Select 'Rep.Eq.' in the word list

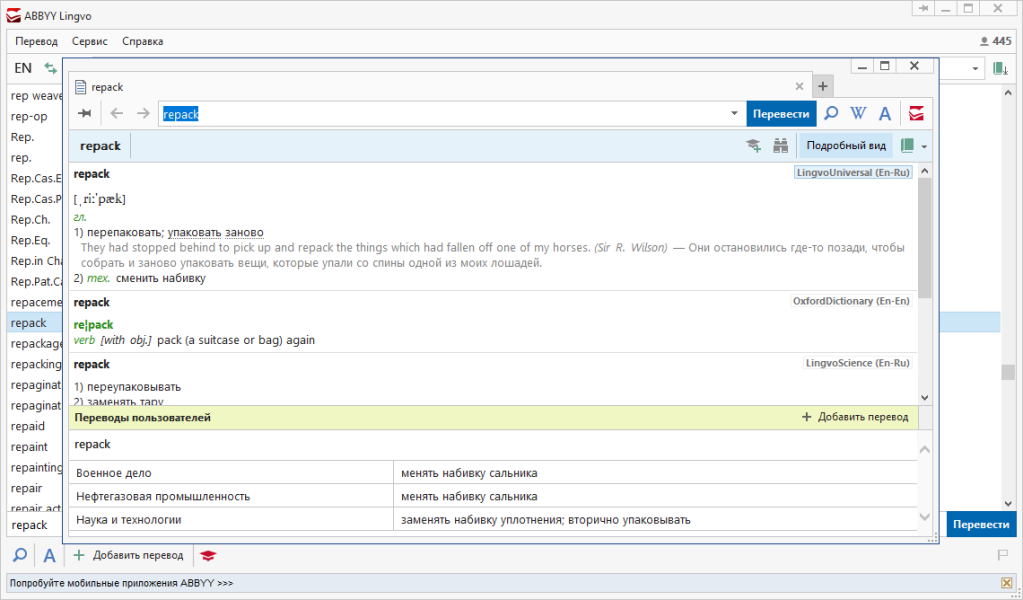[x=31, y=241]
